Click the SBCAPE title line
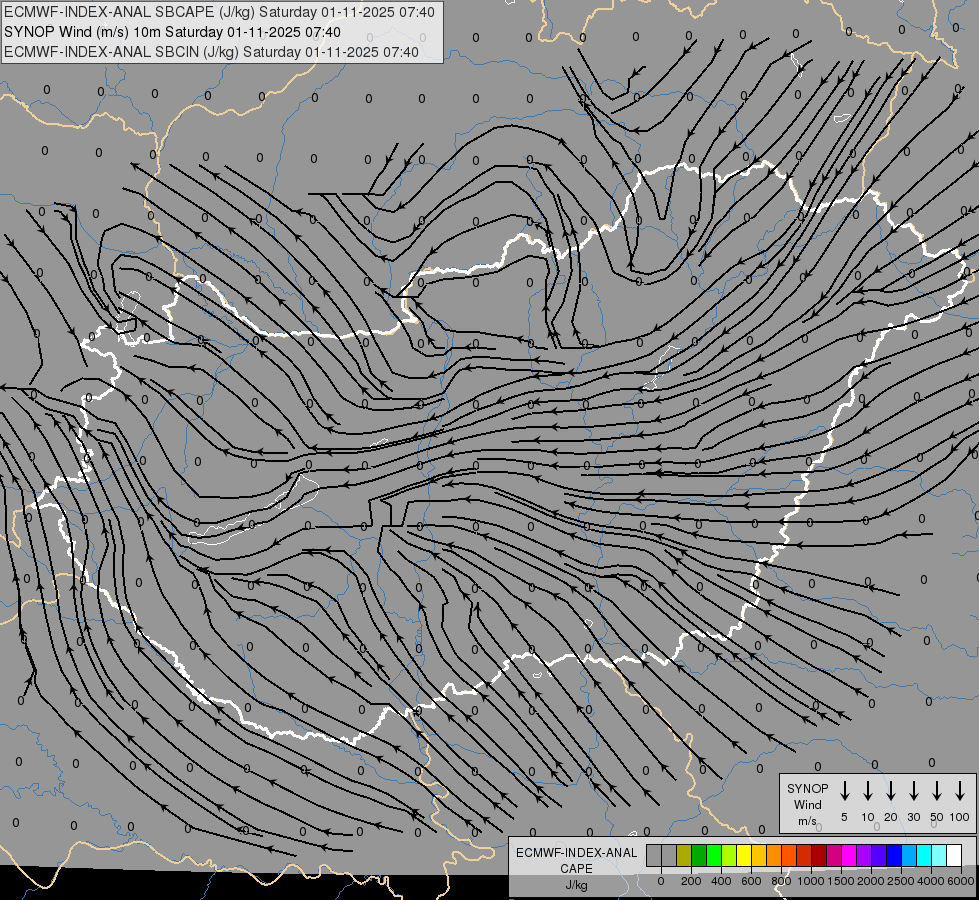Viewport: 979px width, 900px height. [x=219, y=12]
